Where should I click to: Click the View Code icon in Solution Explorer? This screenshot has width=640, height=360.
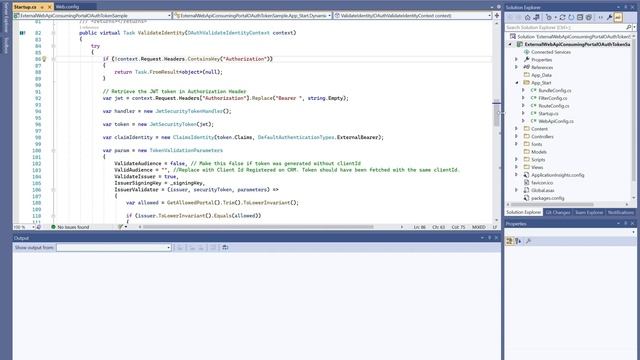[x=600, y=18]
